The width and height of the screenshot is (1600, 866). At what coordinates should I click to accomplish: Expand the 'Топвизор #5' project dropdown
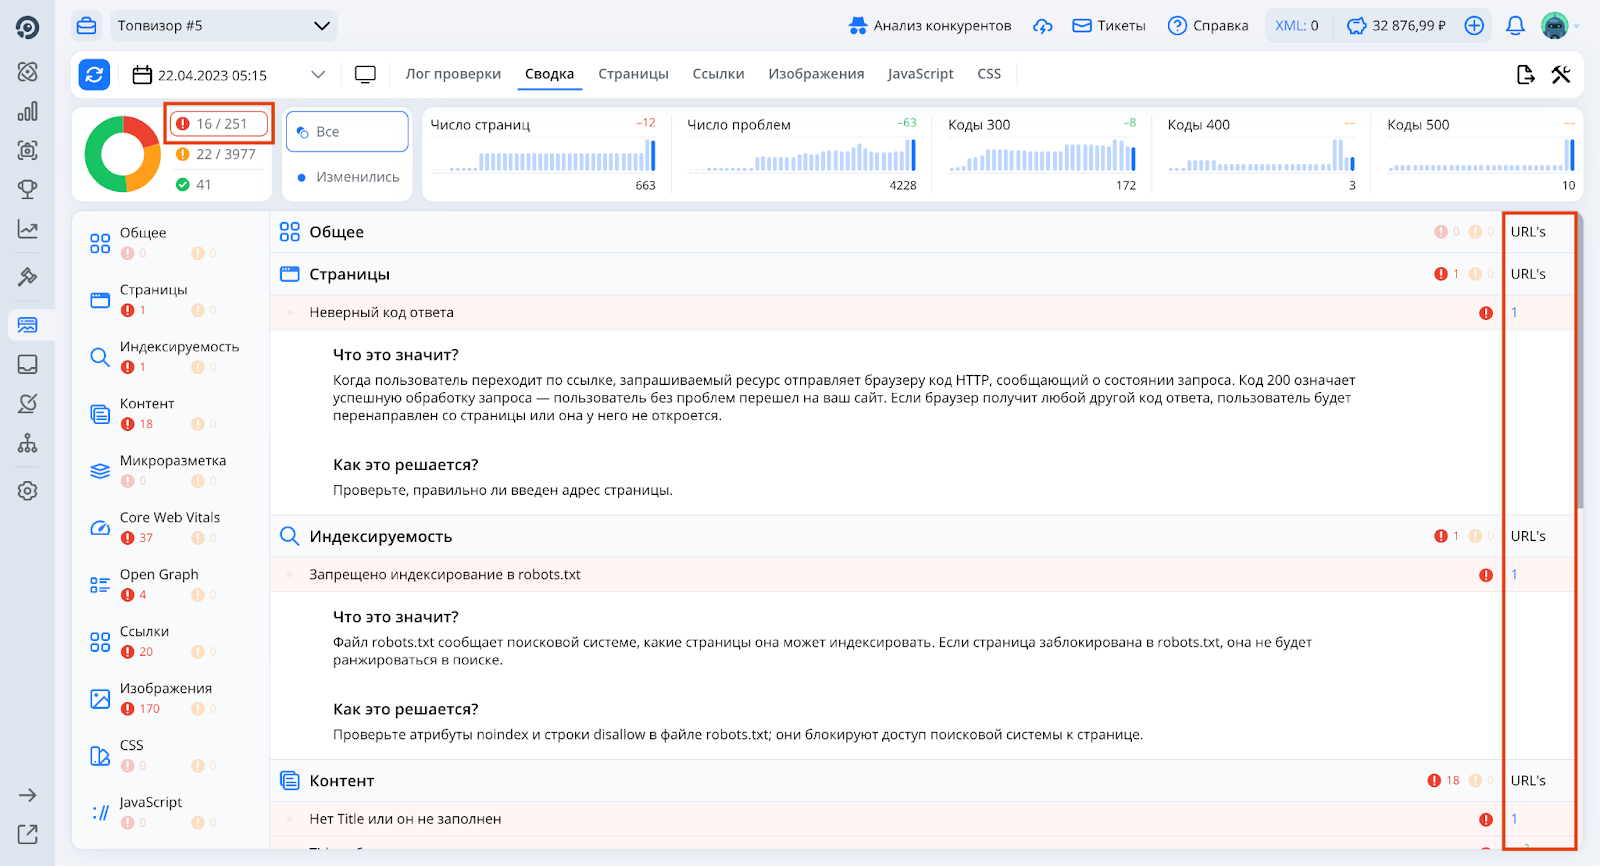(221, 26)
